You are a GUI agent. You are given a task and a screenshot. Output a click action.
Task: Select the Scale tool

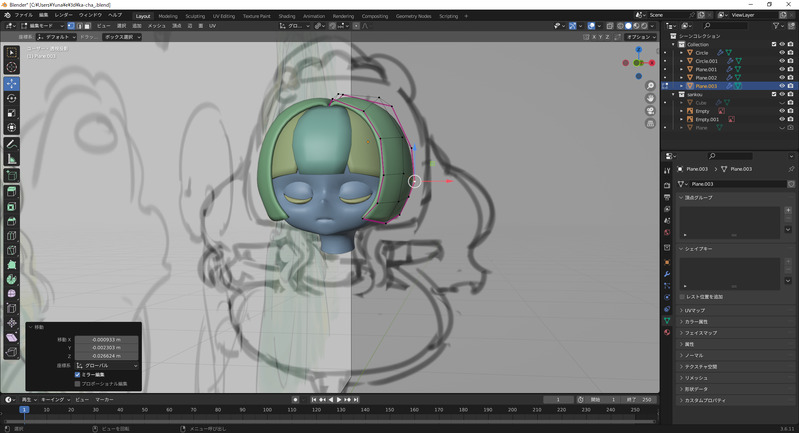click(x=12, y=113)
